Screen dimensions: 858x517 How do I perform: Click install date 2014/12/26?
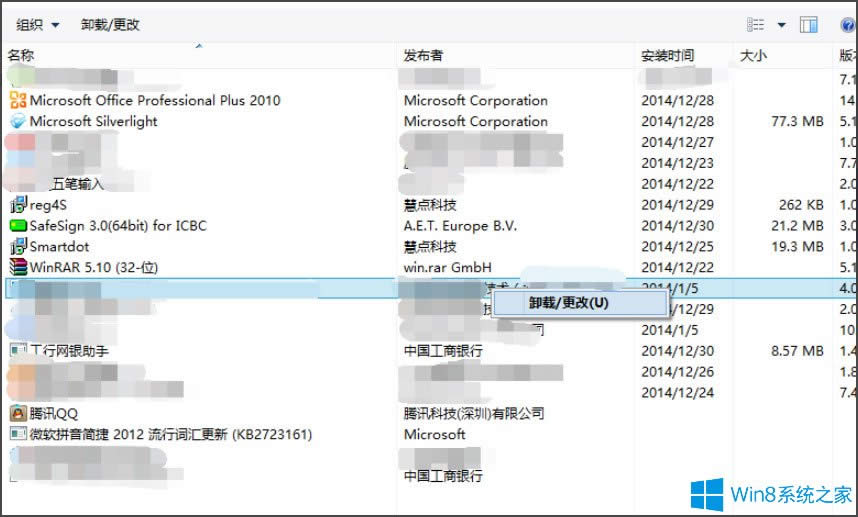pyautogui.click(x=677, y=371)
